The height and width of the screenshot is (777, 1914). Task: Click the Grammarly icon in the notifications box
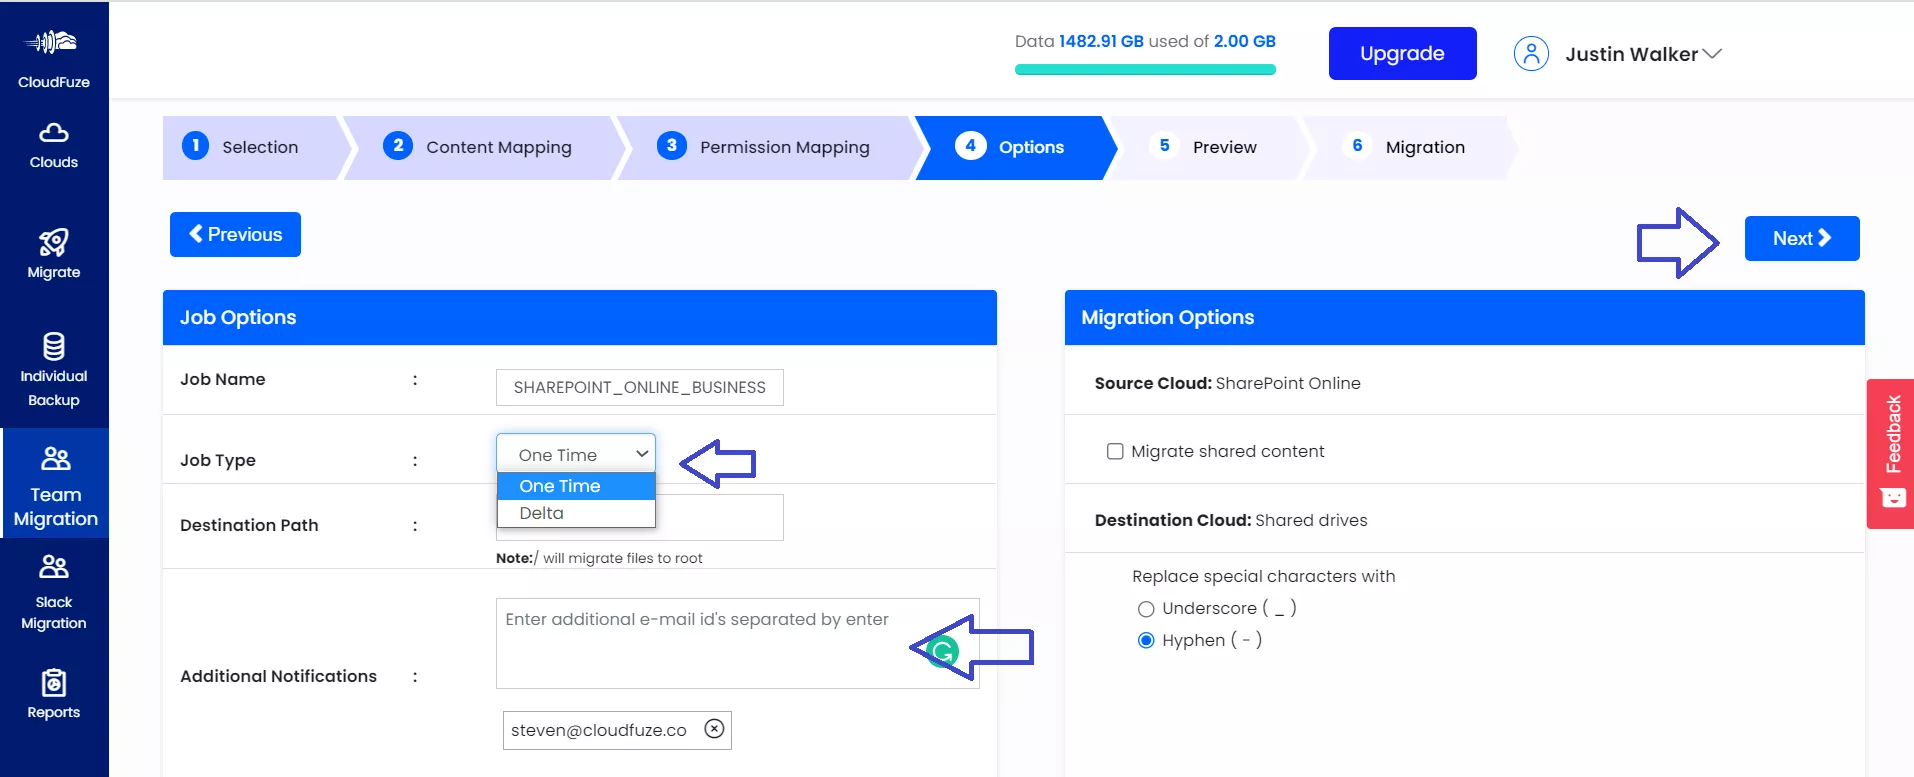942,652
